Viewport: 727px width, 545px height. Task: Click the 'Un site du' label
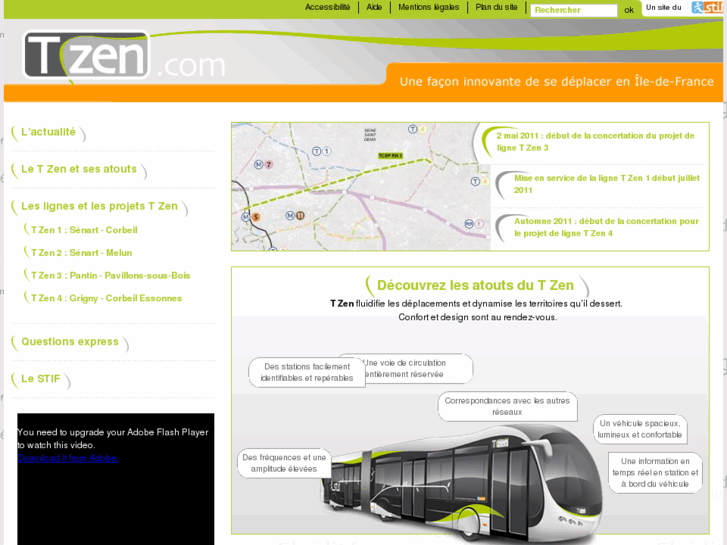point(663,7)
